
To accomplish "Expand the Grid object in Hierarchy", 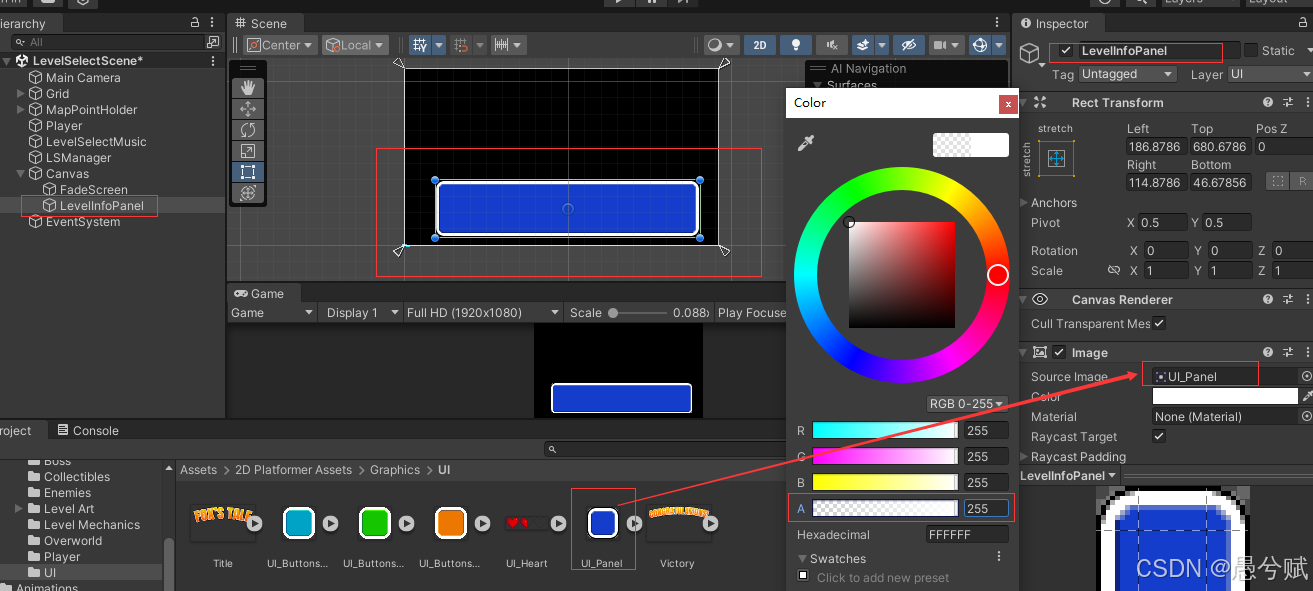I will pyautogui.click(x=22, y=94).
